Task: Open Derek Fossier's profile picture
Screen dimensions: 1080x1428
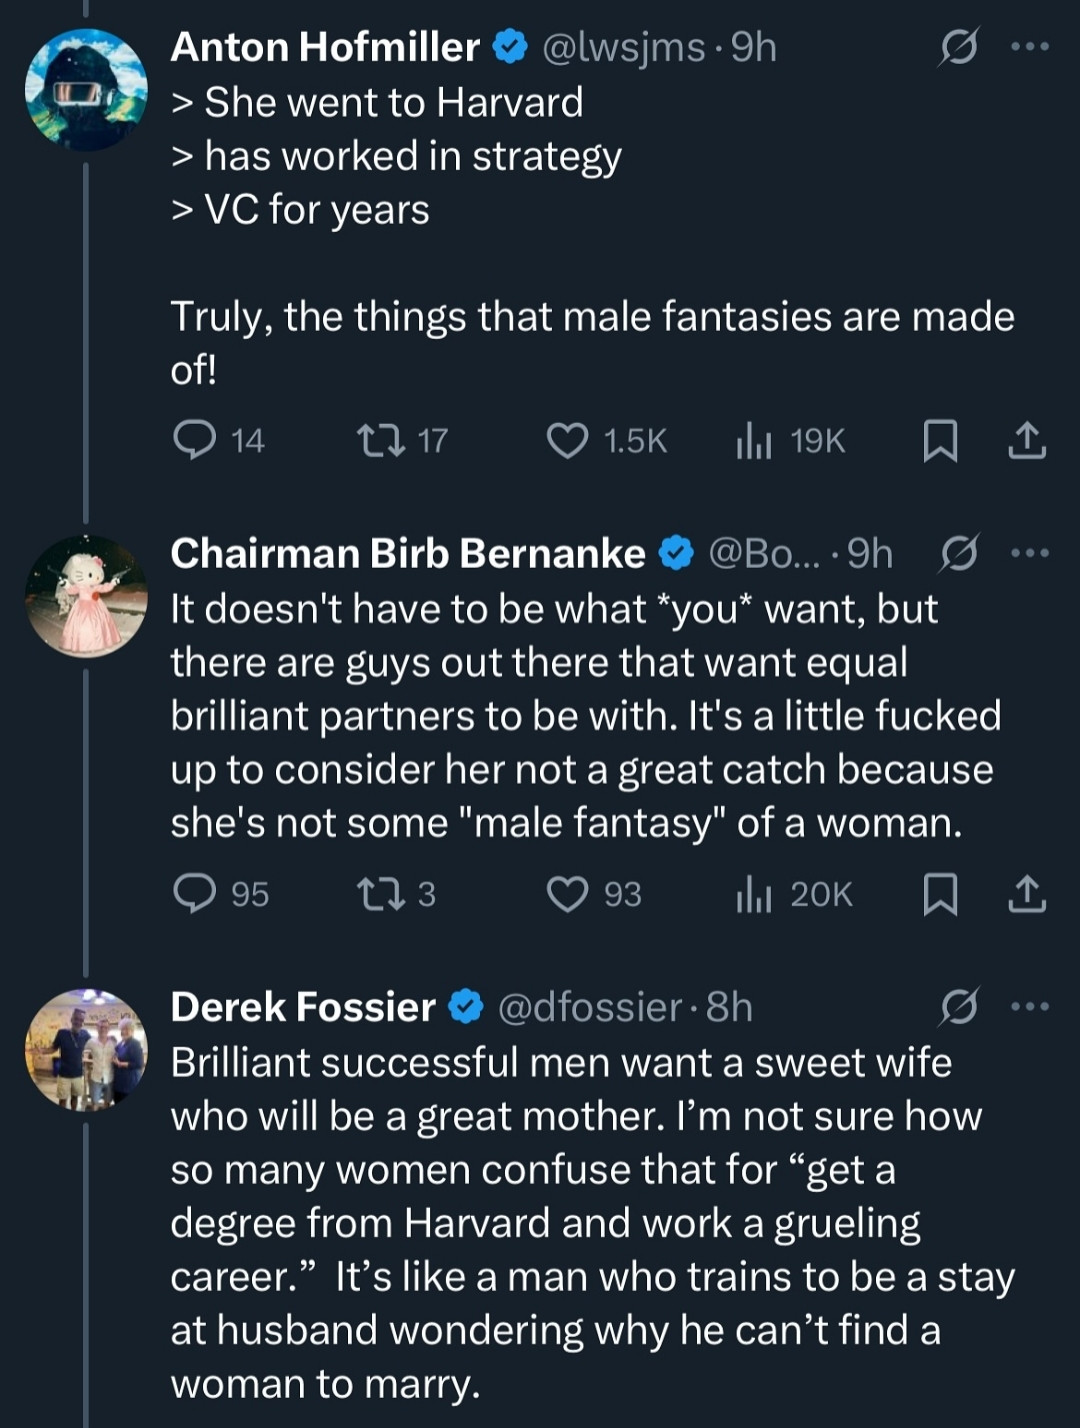Action: 86,1049
